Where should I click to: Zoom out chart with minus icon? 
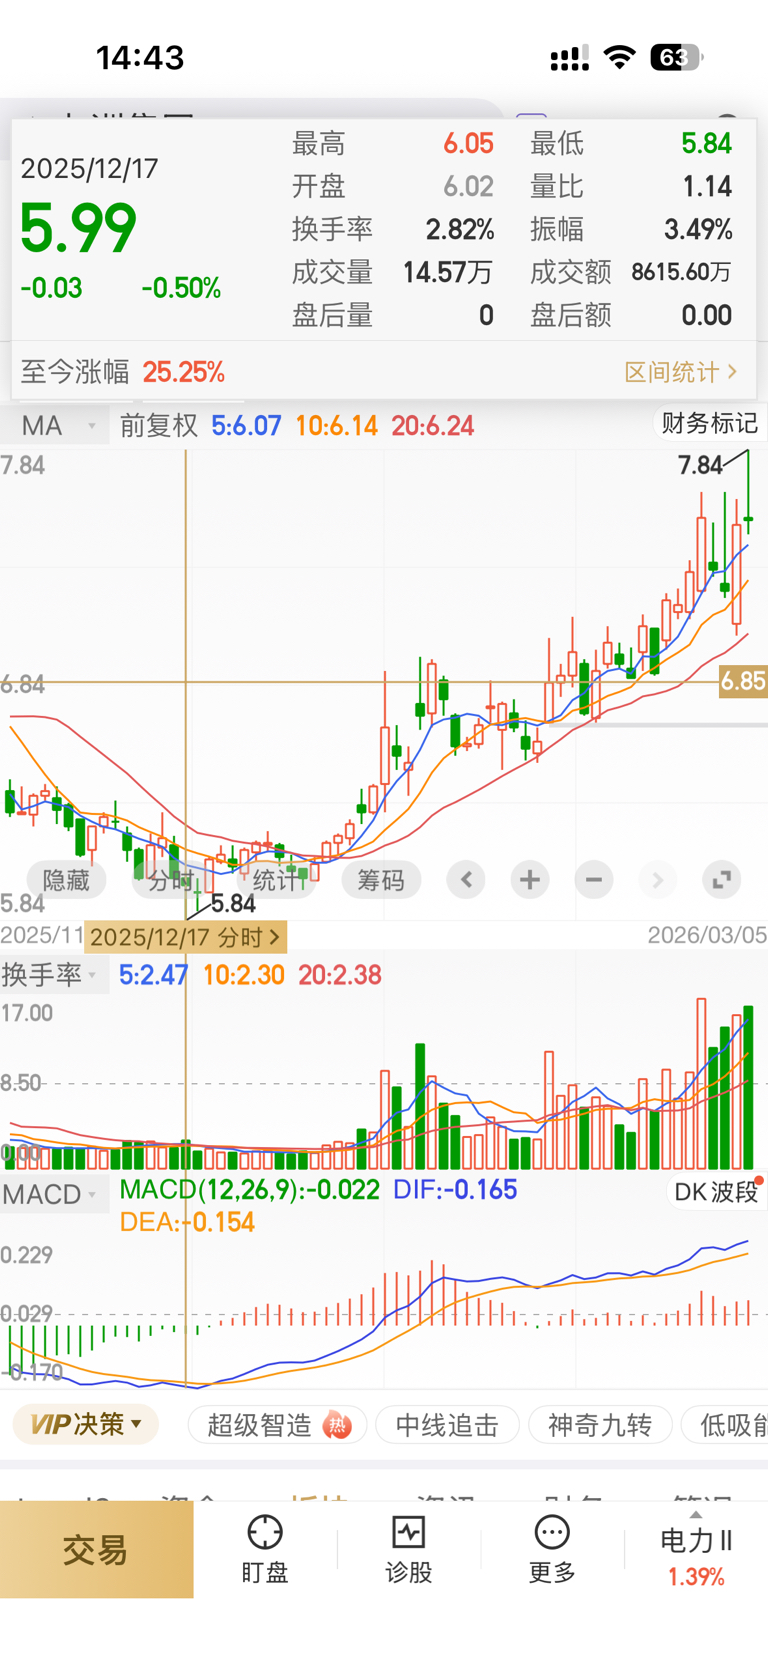pos(594,880)
